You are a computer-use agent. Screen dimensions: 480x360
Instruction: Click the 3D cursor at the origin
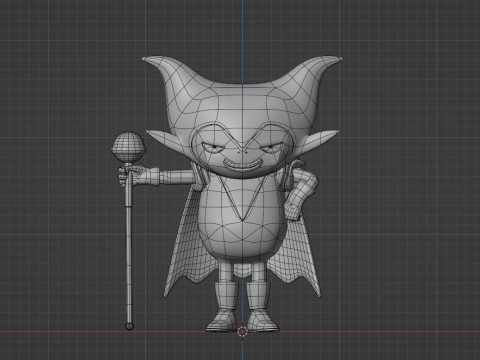[242, 332]
